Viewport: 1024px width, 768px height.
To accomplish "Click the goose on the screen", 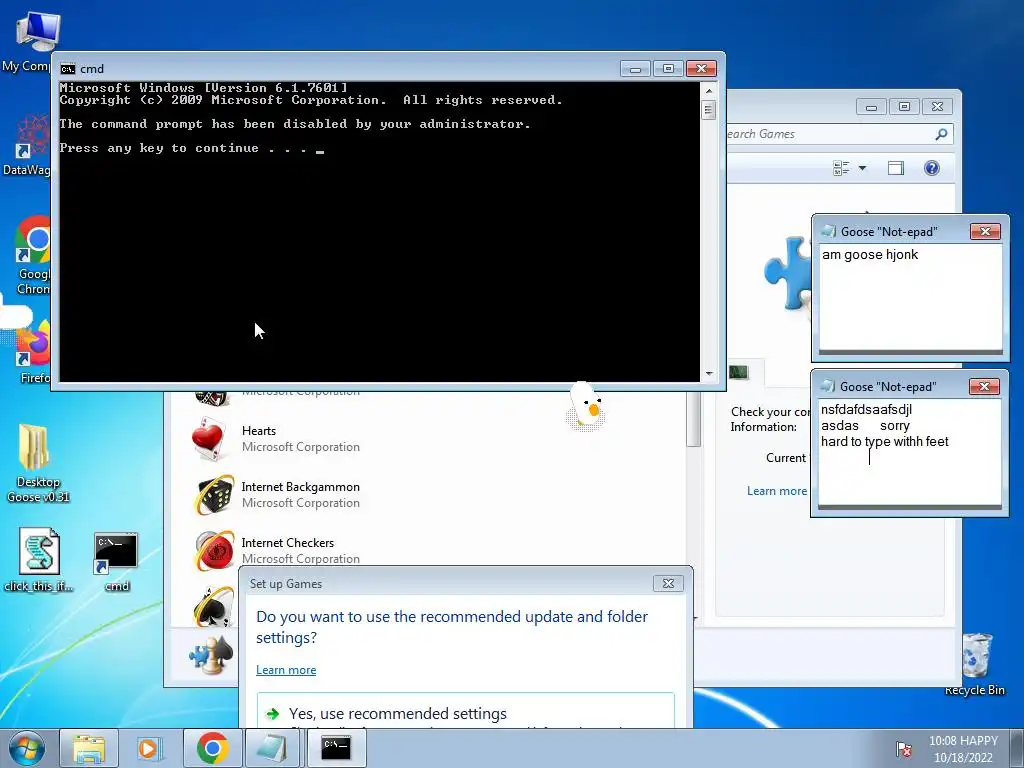I will (x=586, y=407).
